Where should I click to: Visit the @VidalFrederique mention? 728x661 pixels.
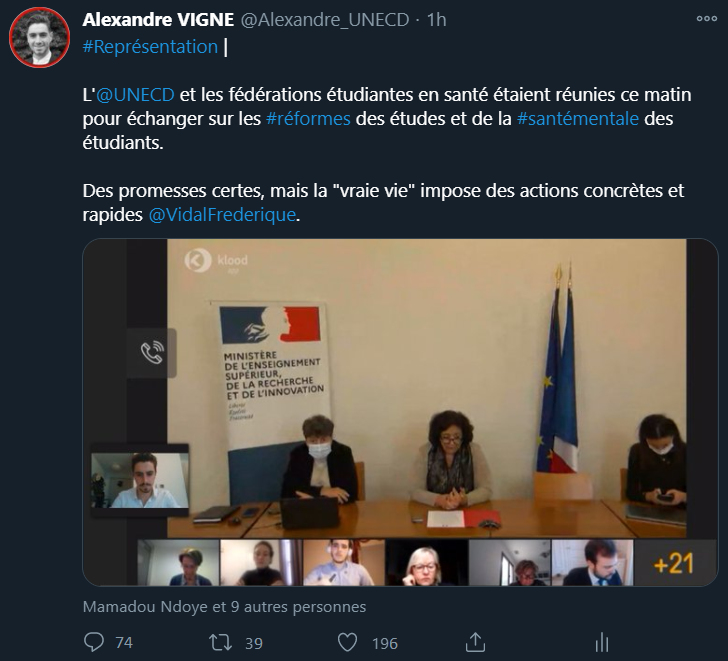click(222, 215)
